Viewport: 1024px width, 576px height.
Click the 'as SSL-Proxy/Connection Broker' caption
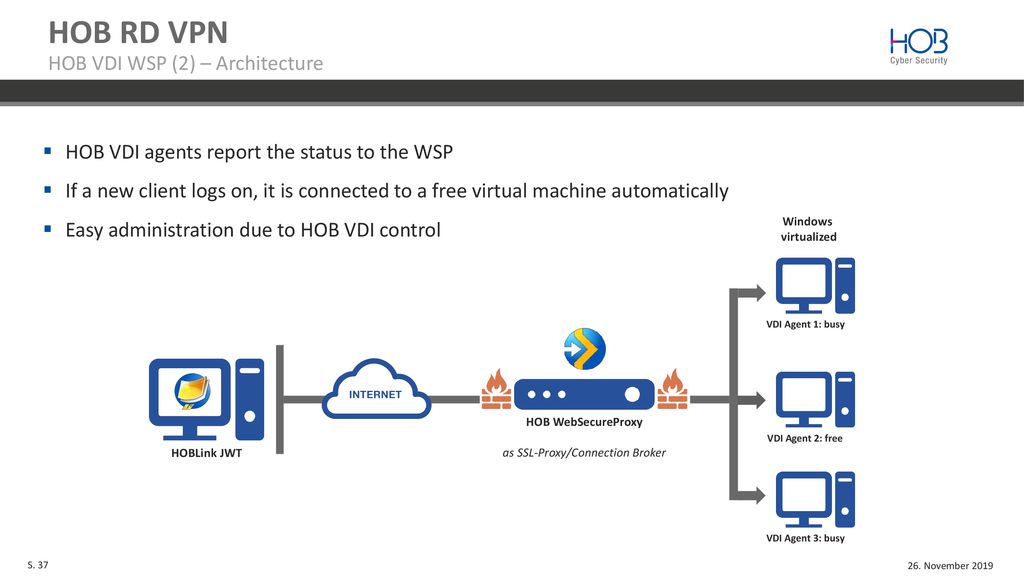tap(584, 453)
